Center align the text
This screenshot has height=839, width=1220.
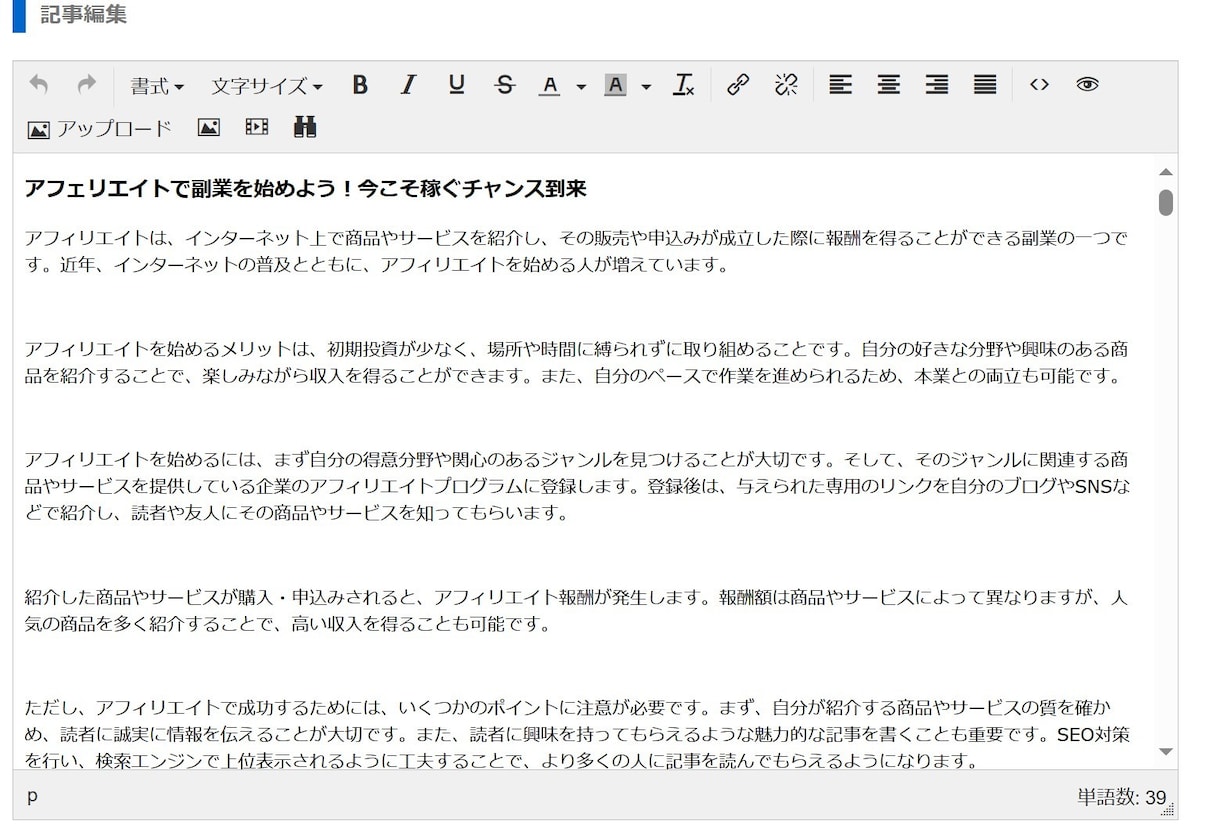(x=889, y=85)
